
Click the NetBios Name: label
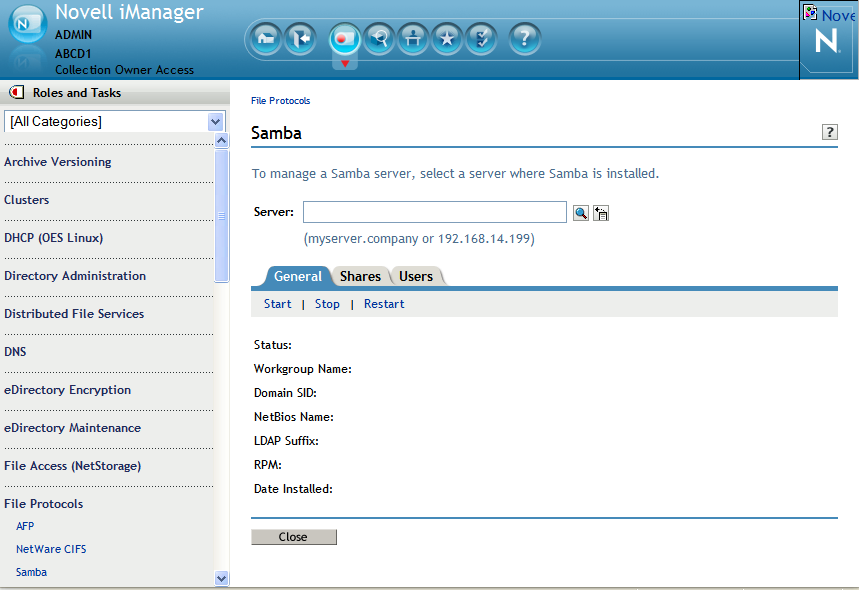pyautogui.click(x=294, y=417)
